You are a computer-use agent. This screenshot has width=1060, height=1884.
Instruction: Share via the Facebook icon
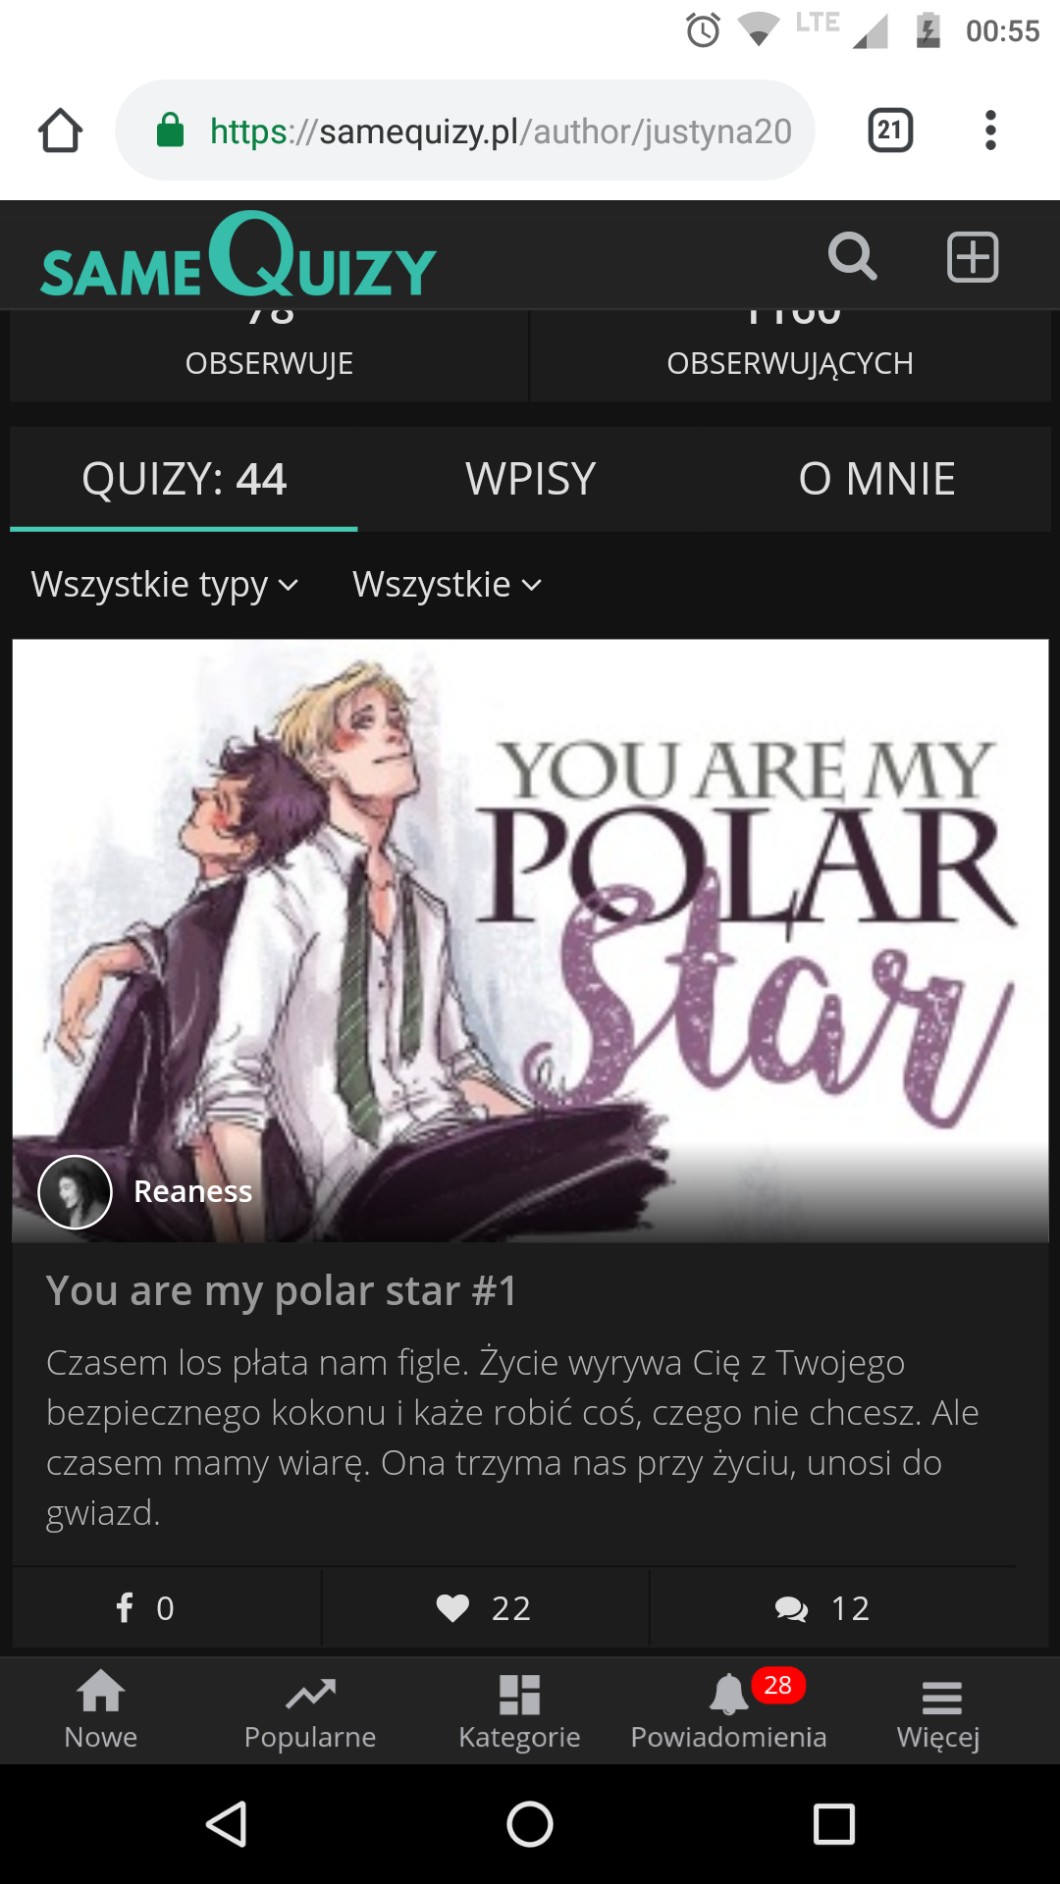tap(125, 1607)
